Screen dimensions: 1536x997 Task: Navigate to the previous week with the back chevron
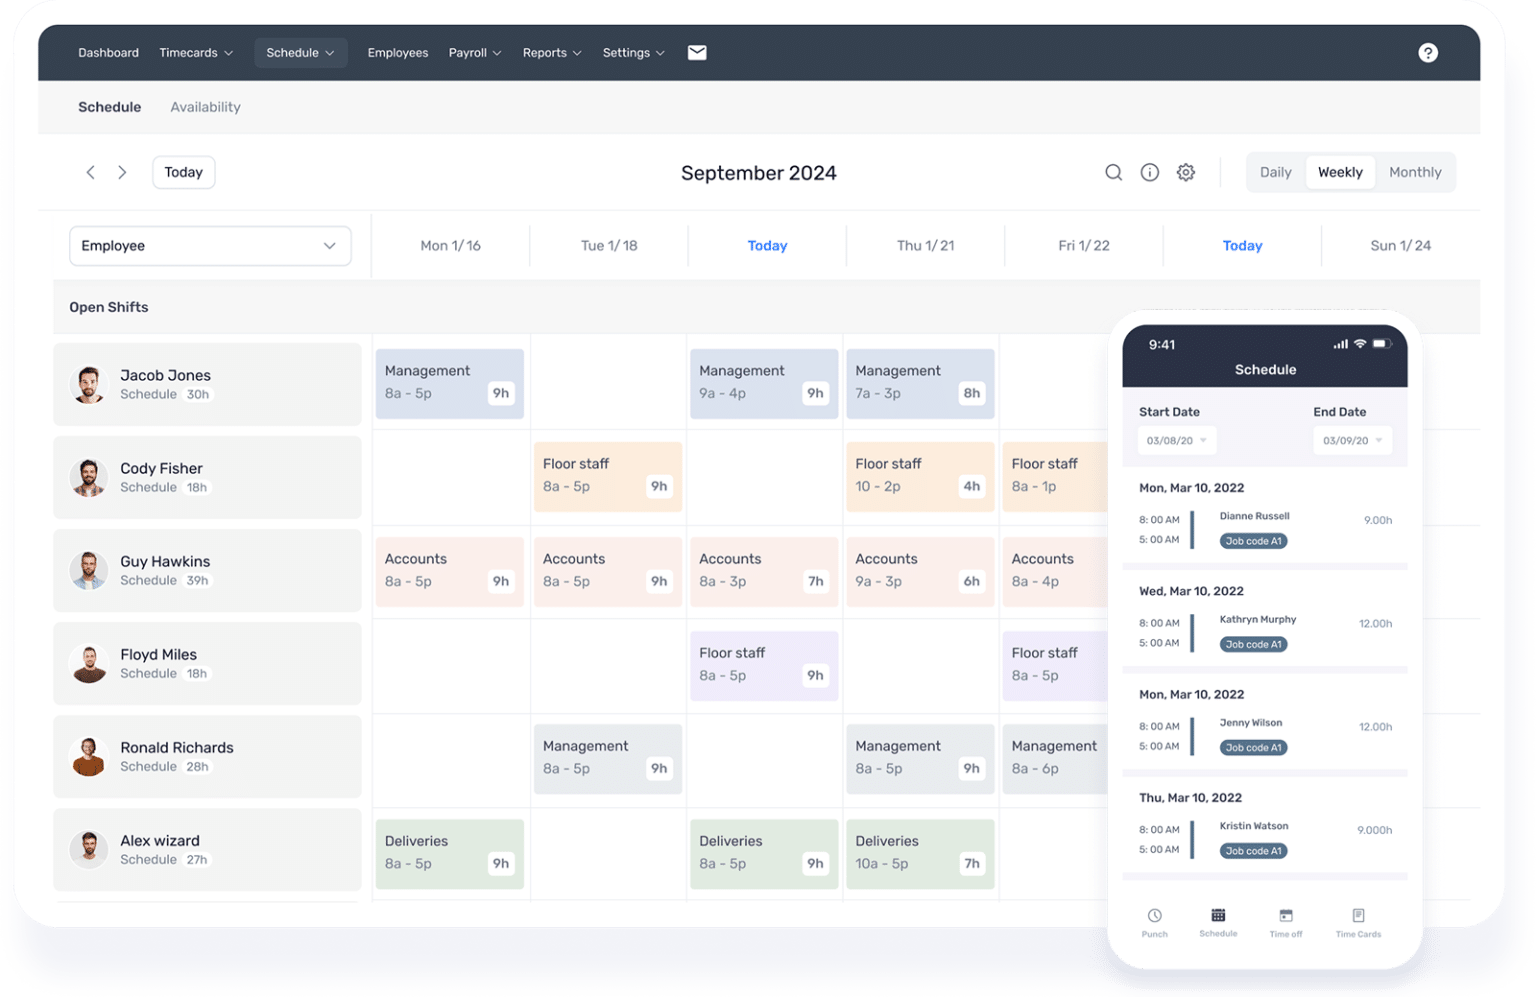(90, 172)
